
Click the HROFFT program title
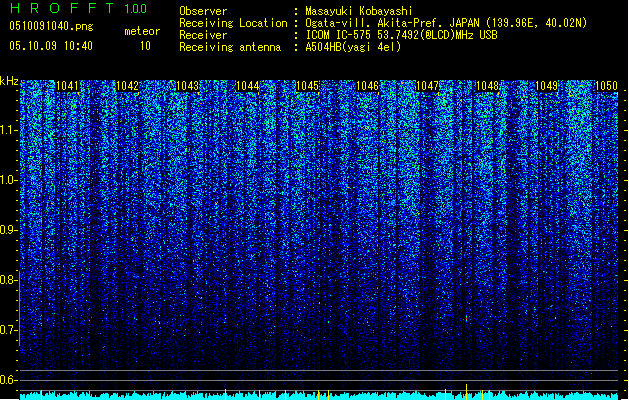coord(62,8)
